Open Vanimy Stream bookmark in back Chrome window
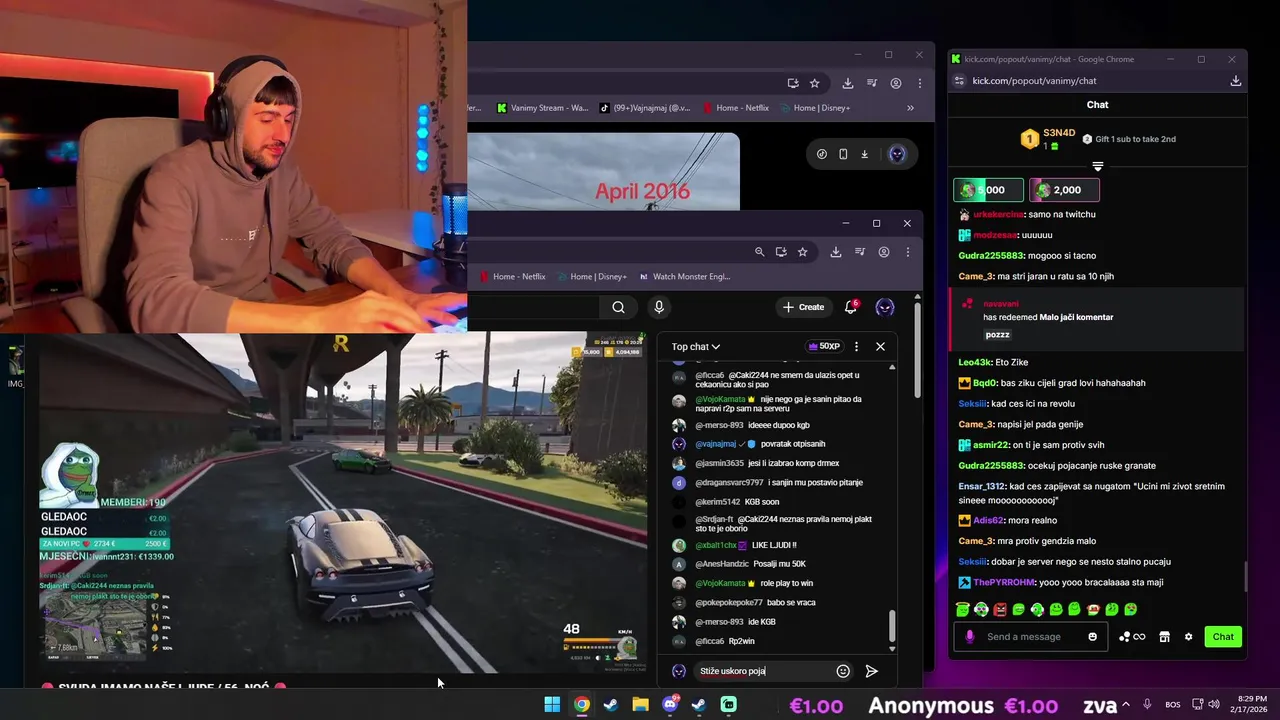1280x720 pixels. pos(543,108)
